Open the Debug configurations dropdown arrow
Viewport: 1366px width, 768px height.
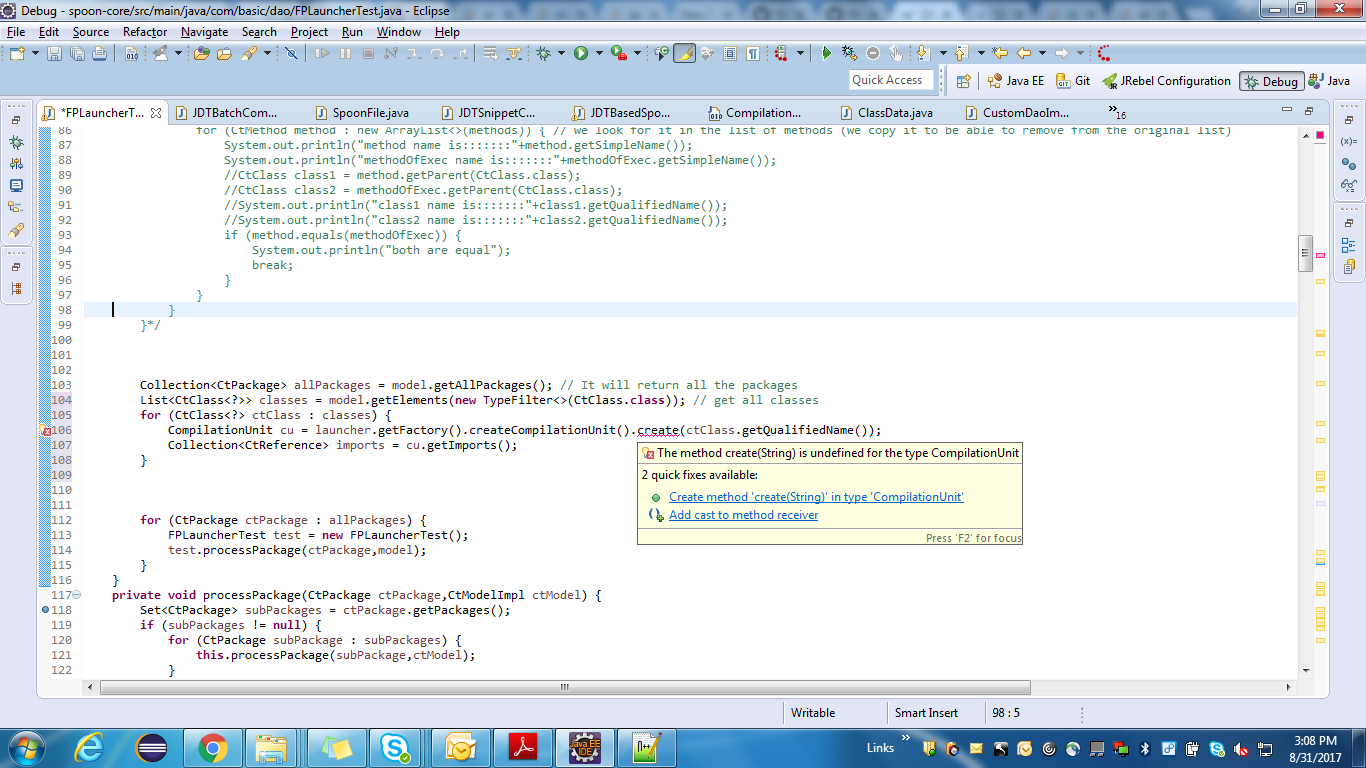(x=561, y=53)
